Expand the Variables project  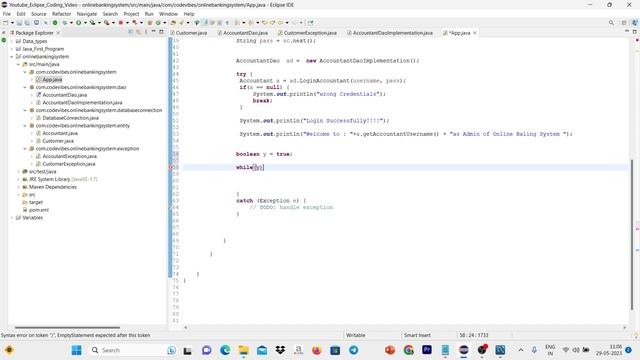(12, 218)
